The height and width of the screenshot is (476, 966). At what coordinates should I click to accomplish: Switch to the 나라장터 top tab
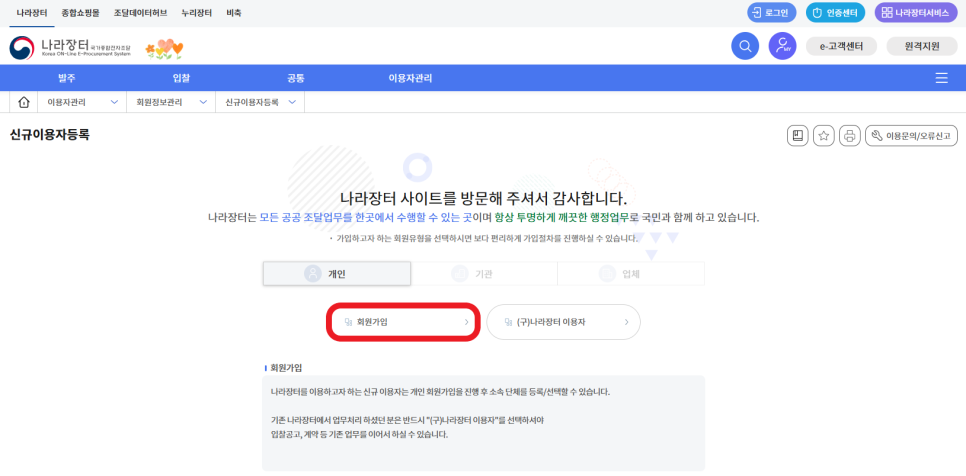tap(31, 13)
